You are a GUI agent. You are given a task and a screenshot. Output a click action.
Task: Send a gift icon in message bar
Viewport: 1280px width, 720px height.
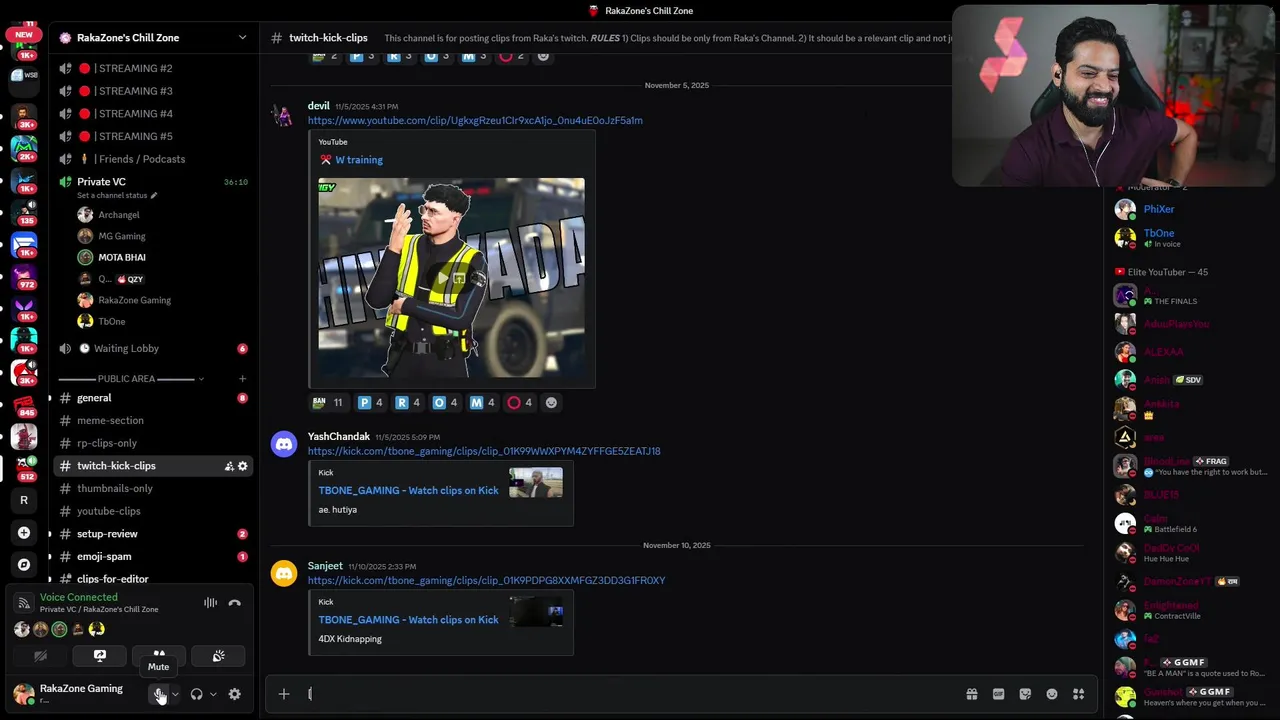click(971, 694)
